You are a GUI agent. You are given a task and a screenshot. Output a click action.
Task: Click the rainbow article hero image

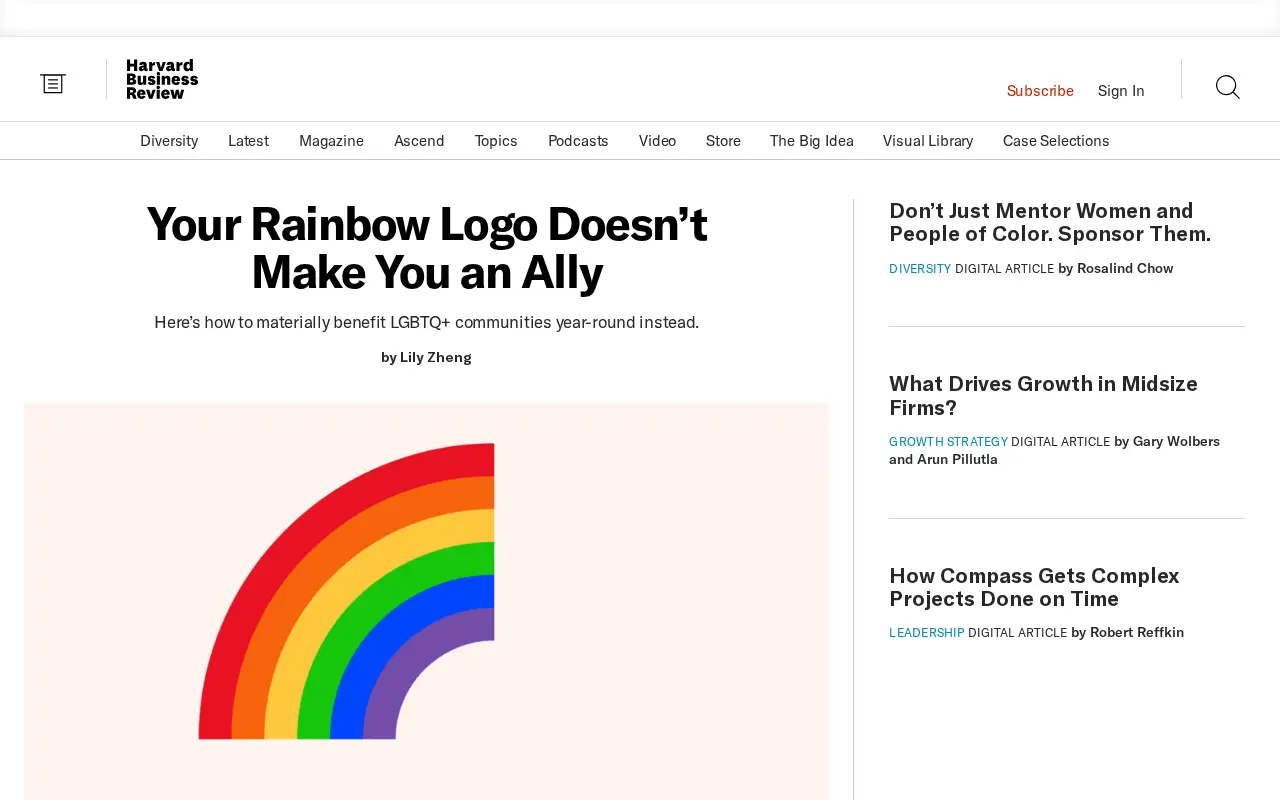click(x=427, y=601)
